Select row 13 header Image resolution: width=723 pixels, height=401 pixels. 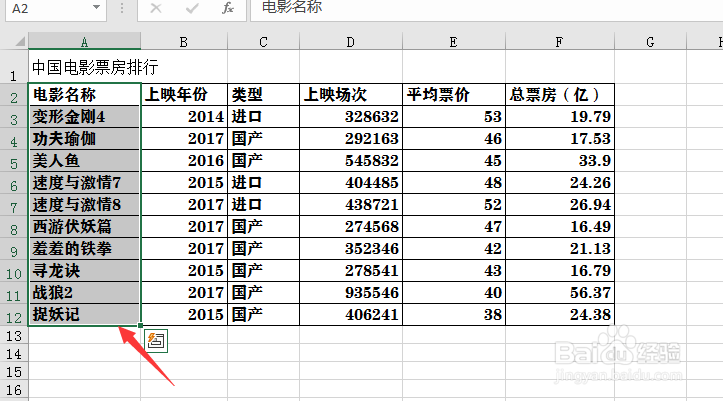click(x=14, y=335)
